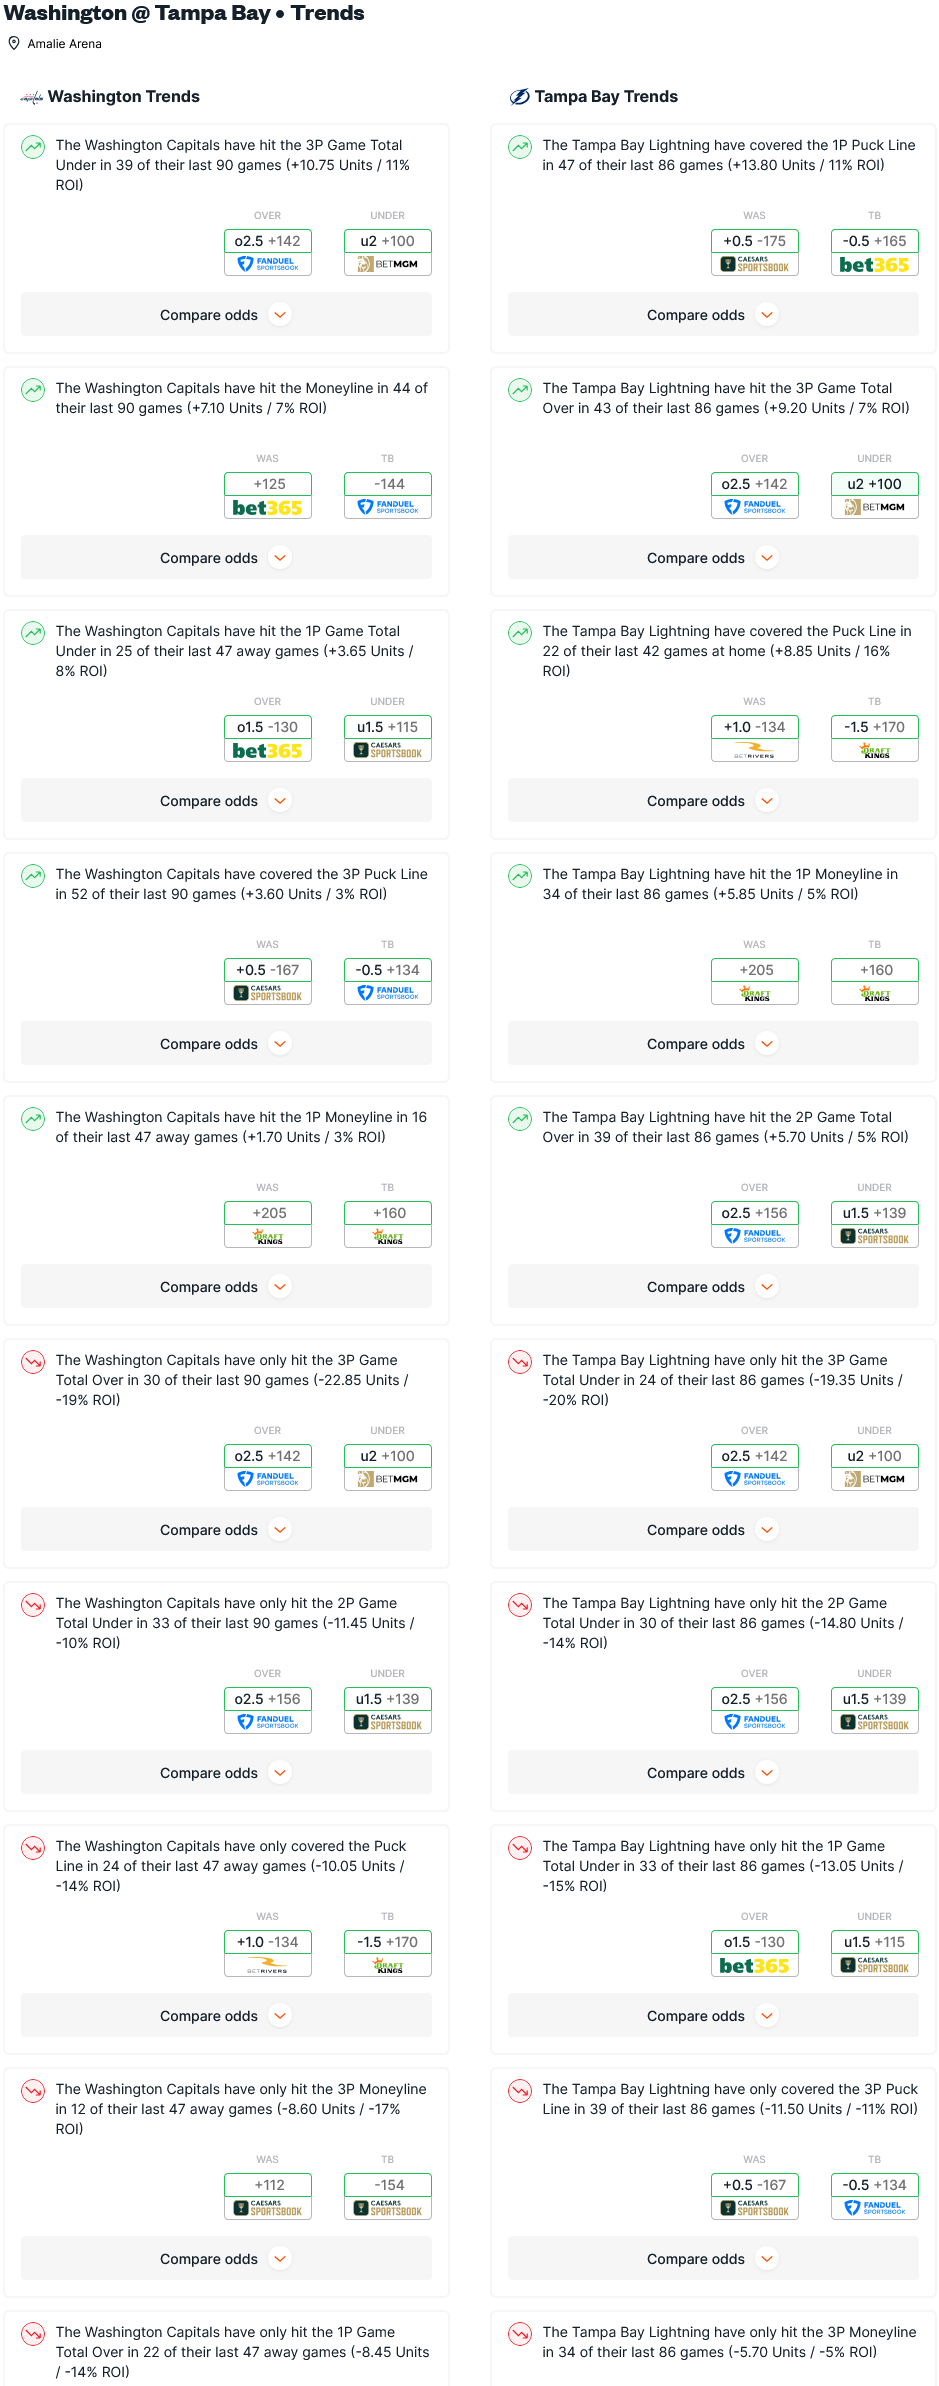Screen dimensions: 939x2386
Task: Expand Compare odds under Tampa Bay 1P Puck Line
Action: coord(713,315)
